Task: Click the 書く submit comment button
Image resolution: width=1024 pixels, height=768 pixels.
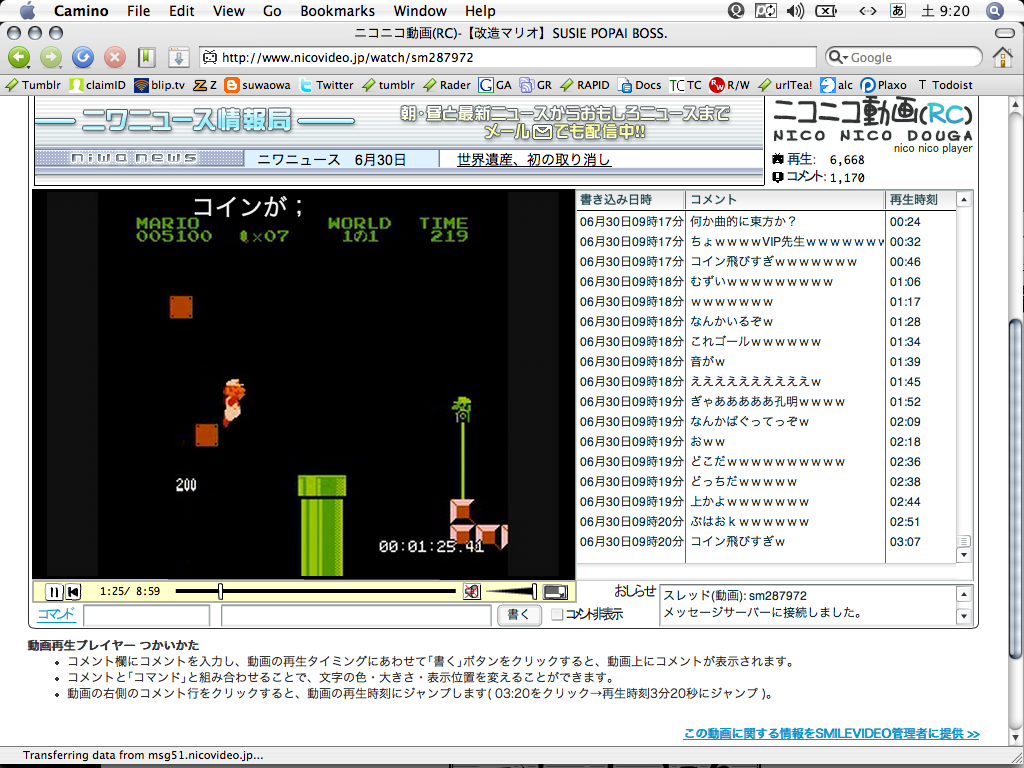Action: click(x=519, y=615)
